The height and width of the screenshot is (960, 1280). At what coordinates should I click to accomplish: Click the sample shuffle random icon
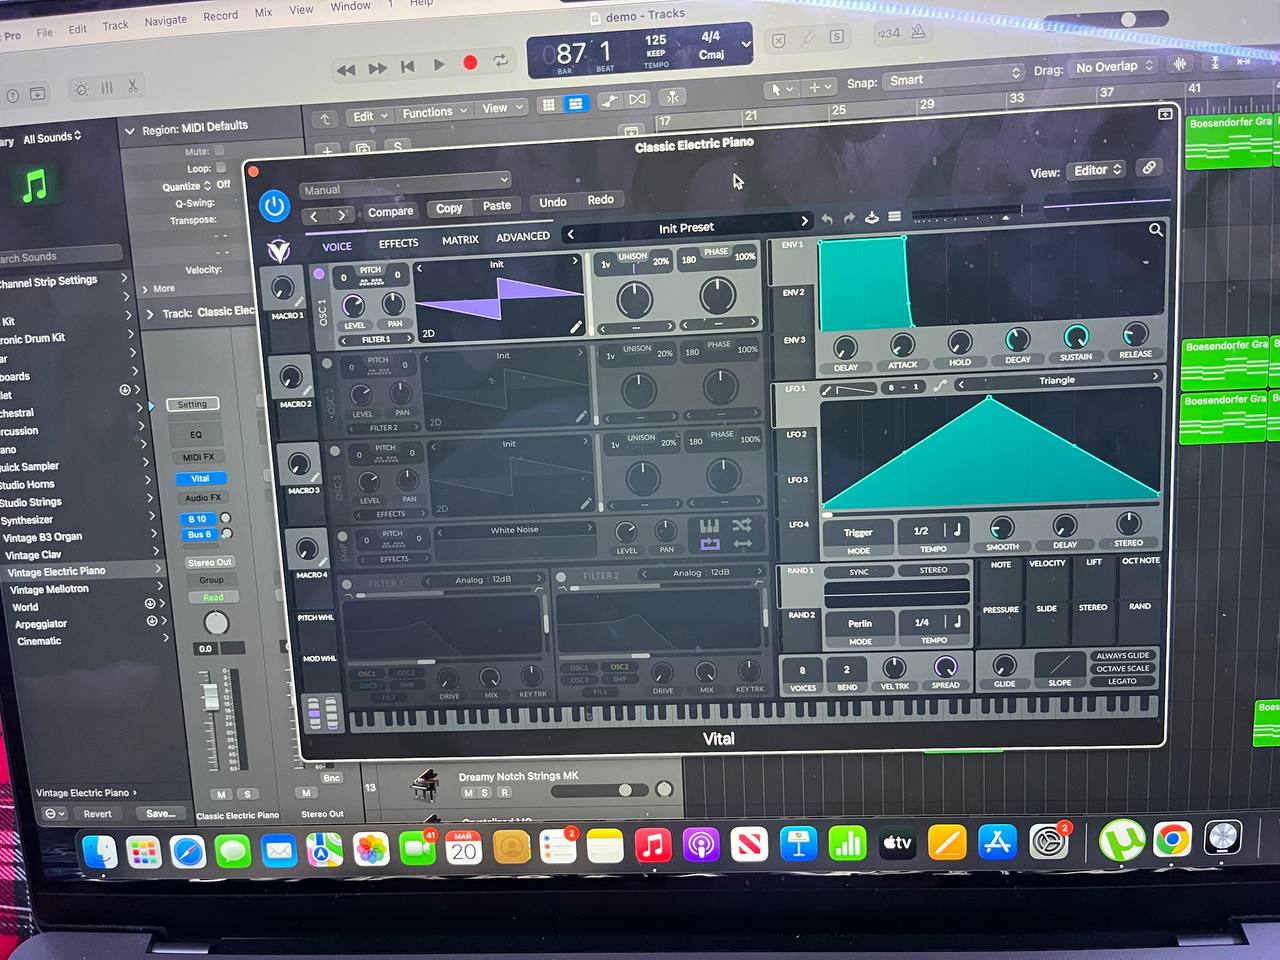click(741, 525)
